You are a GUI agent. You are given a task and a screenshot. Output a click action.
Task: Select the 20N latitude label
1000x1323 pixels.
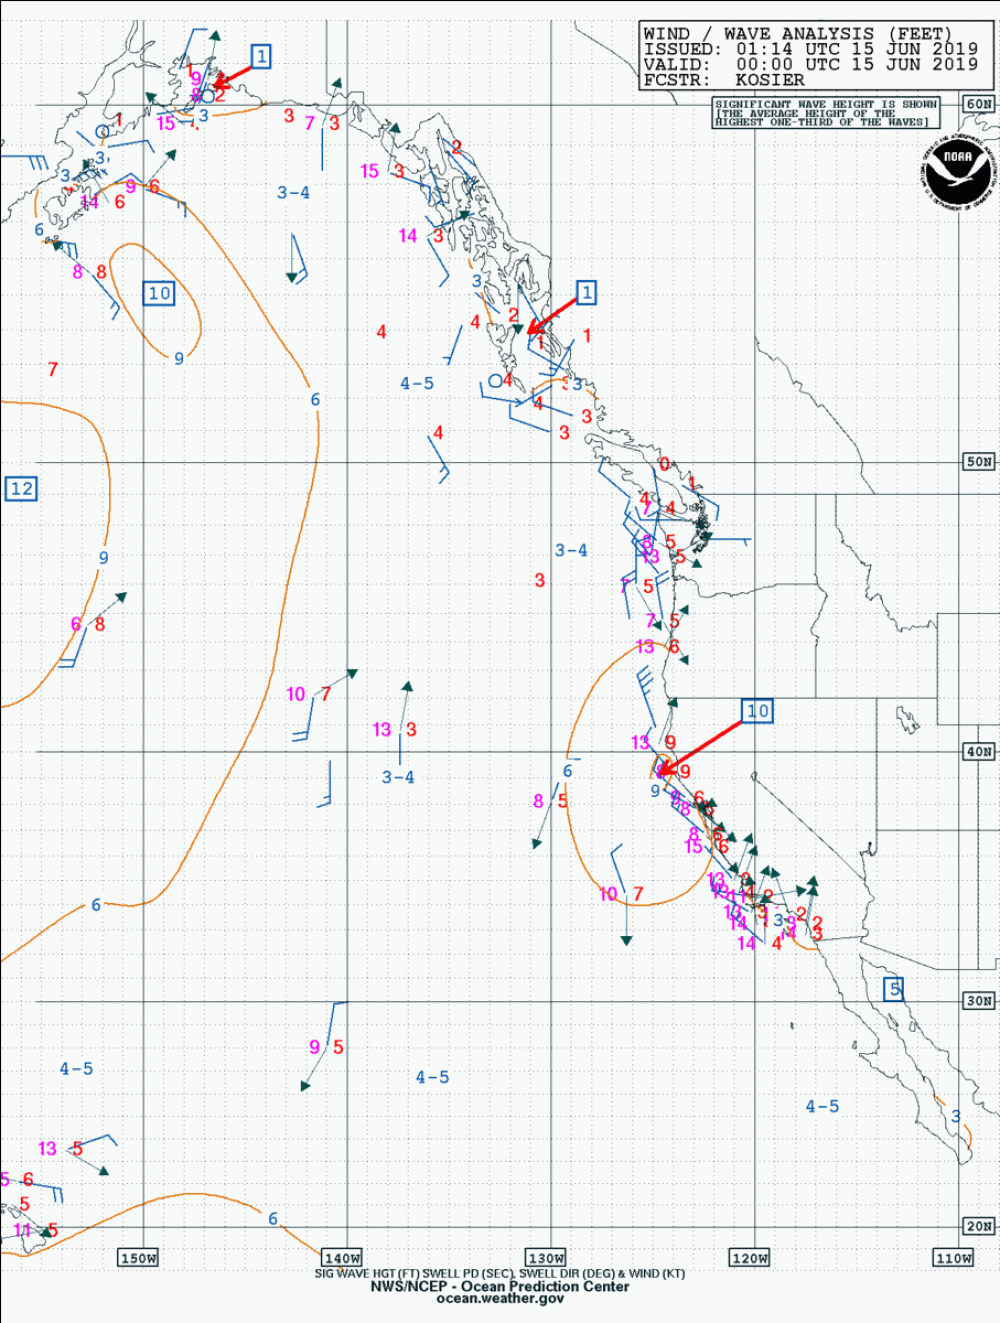[x=978, y=1226]
